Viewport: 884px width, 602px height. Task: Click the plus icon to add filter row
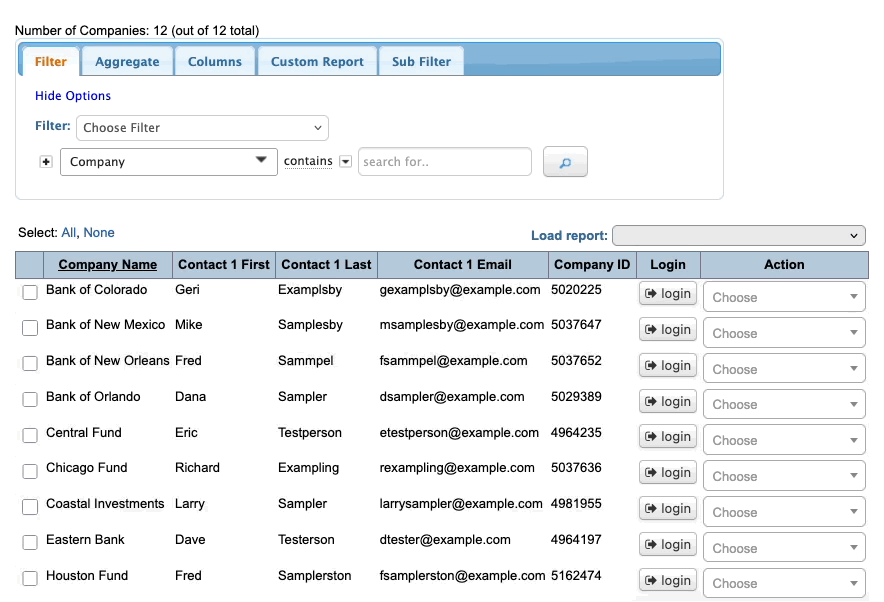[46, 162]
